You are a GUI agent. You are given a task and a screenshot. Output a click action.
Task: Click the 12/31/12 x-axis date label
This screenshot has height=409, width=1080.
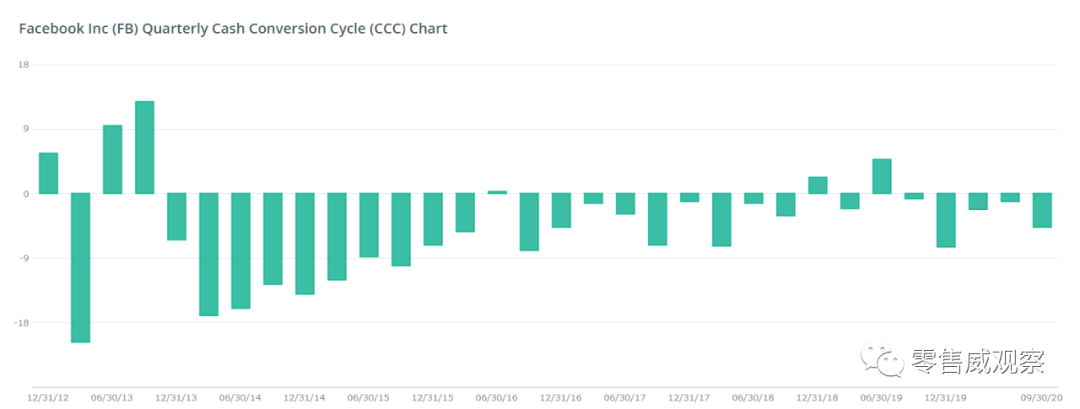pos(48,398)
